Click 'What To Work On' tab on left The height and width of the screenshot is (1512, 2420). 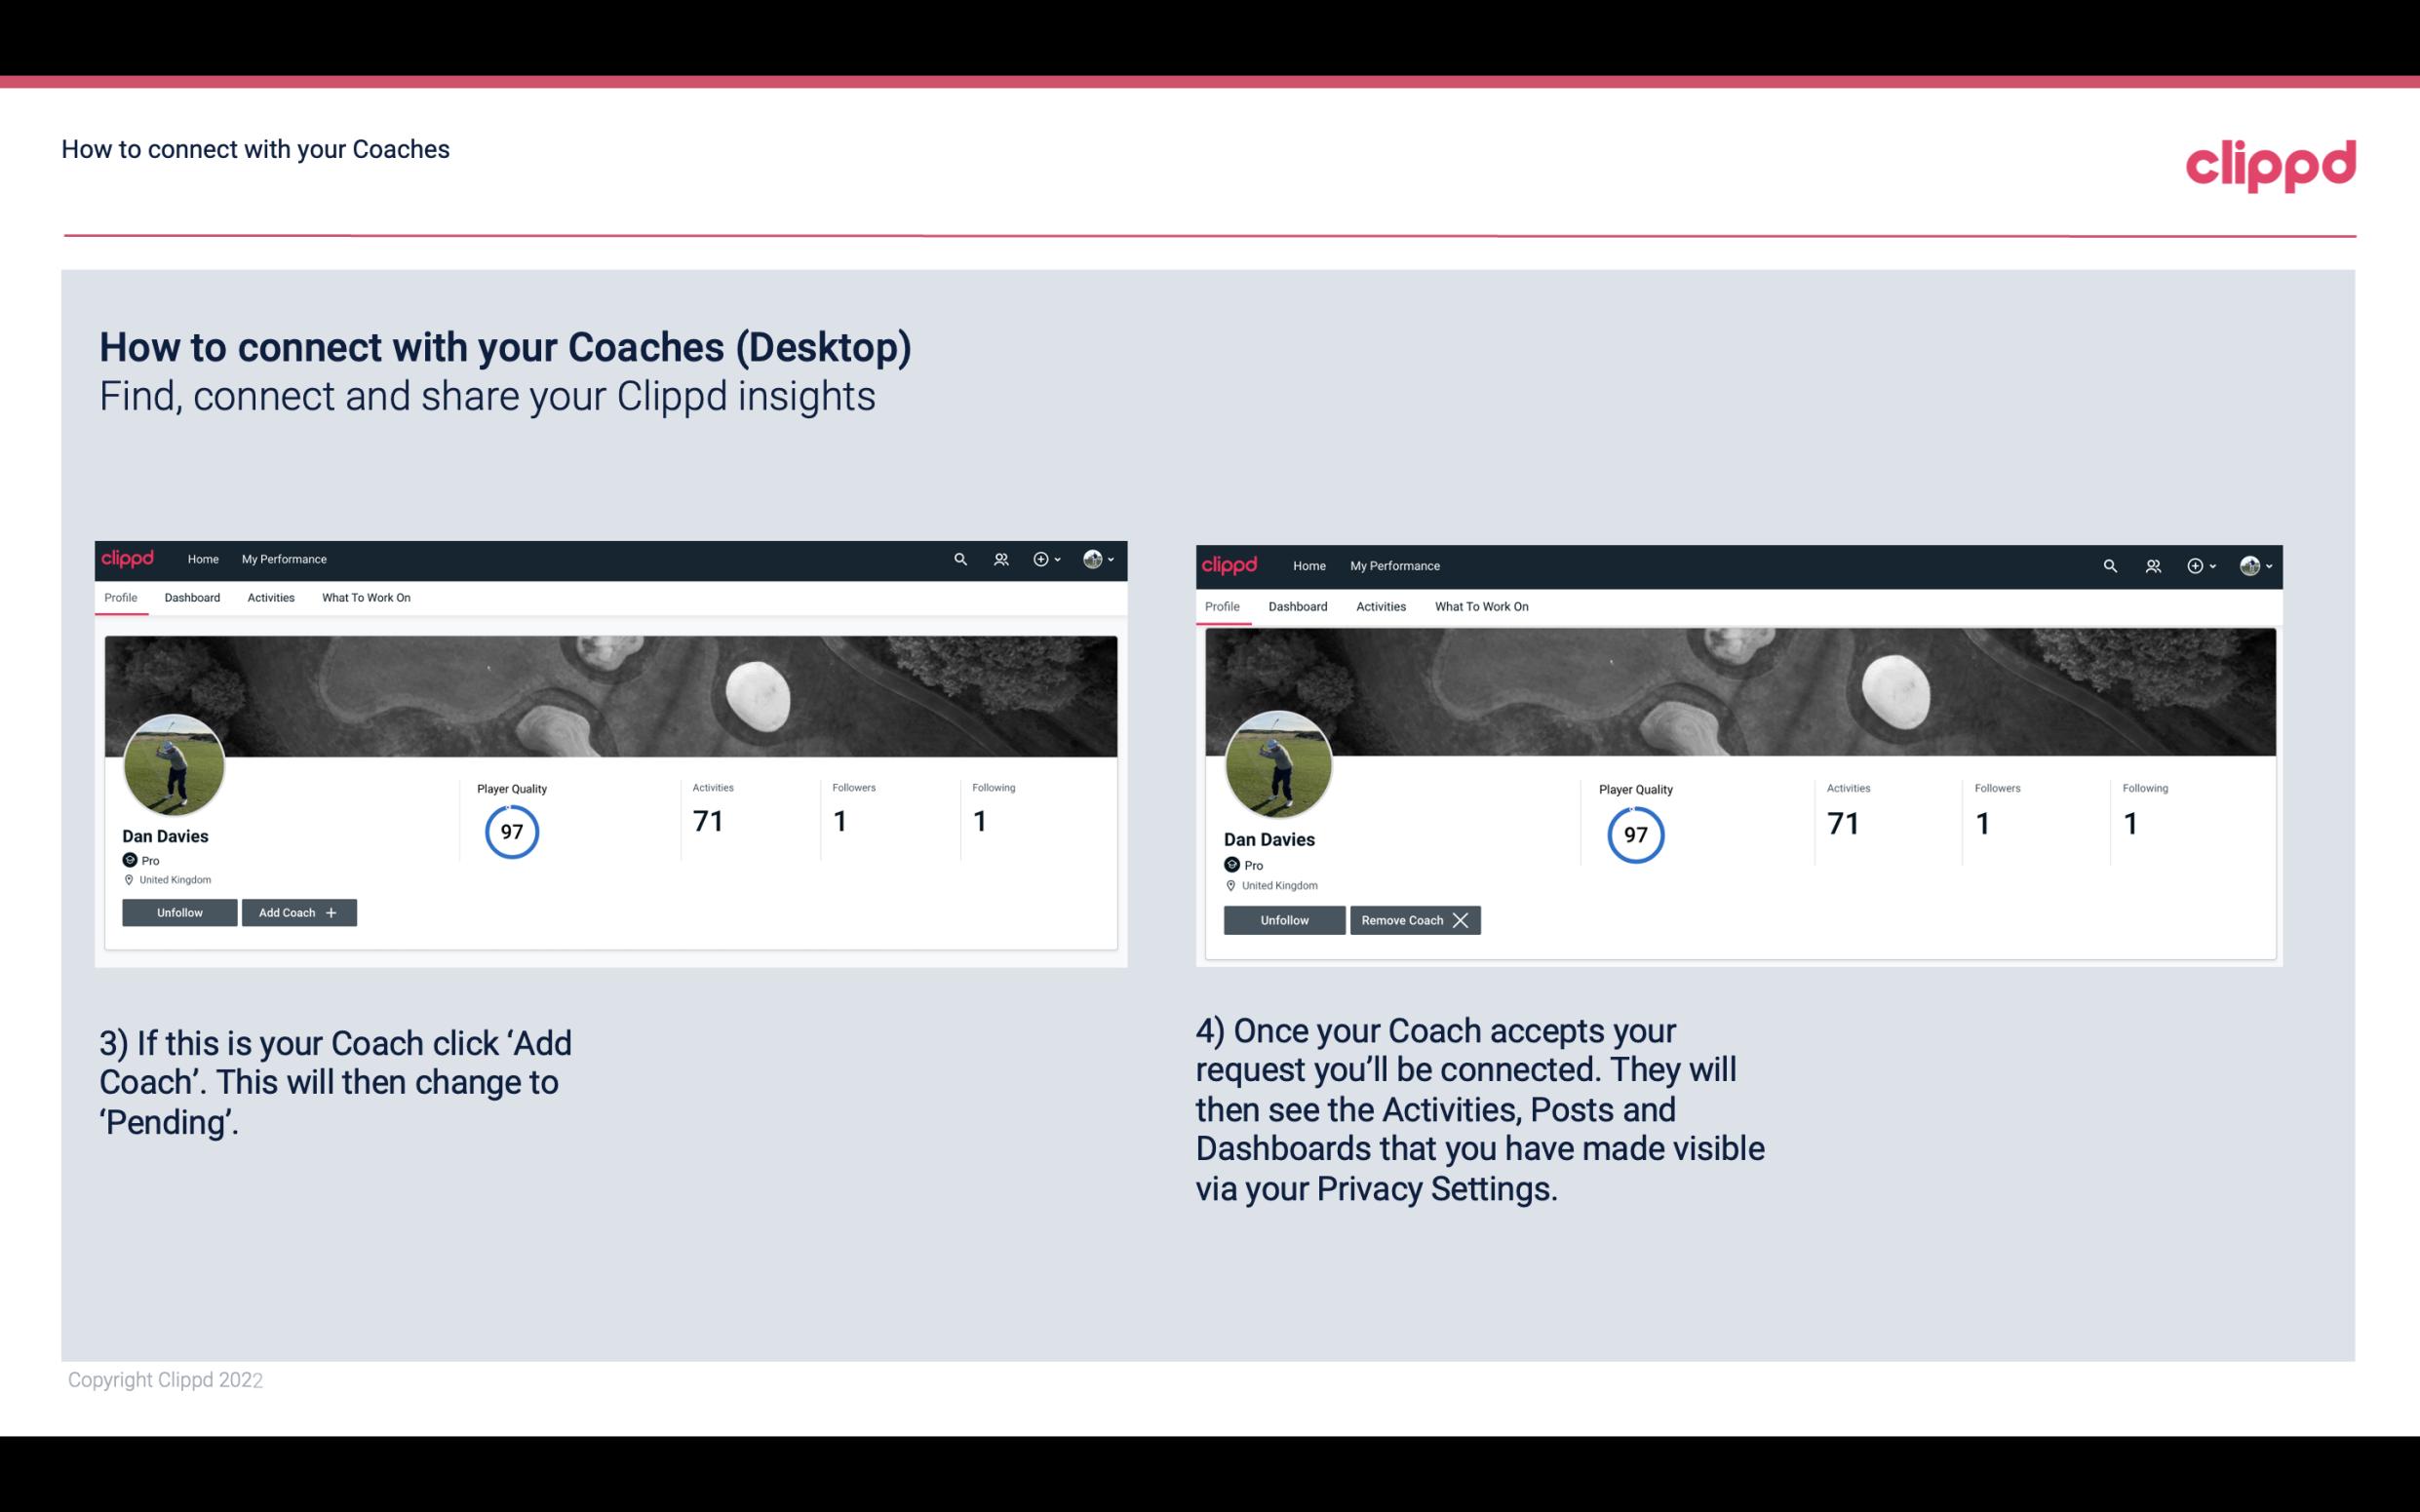tap(364, 598)
